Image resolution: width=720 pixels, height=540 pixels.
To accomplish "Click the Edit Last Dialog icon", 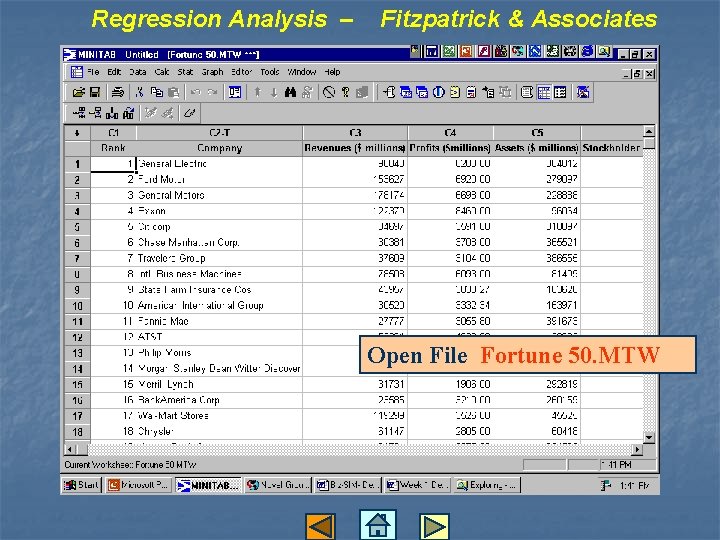I will pyautogui.click(x=235, y=92).
